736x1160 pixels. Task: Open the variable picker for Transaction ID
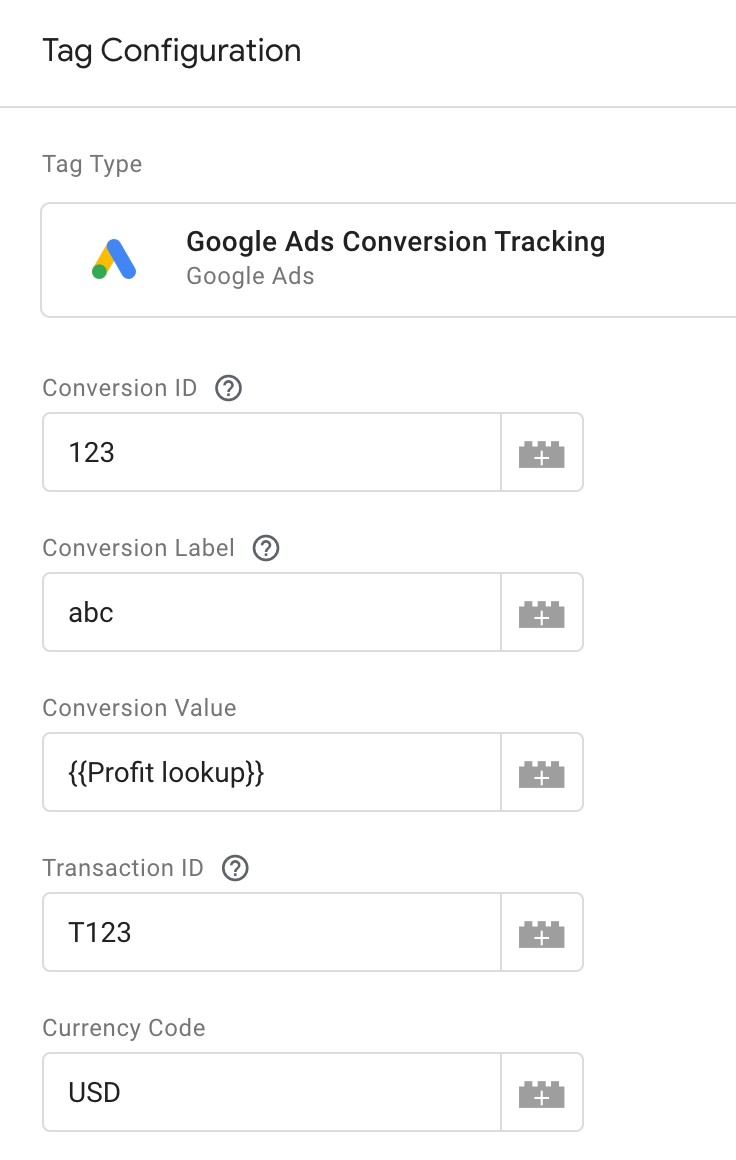click(x=541, y=932)
